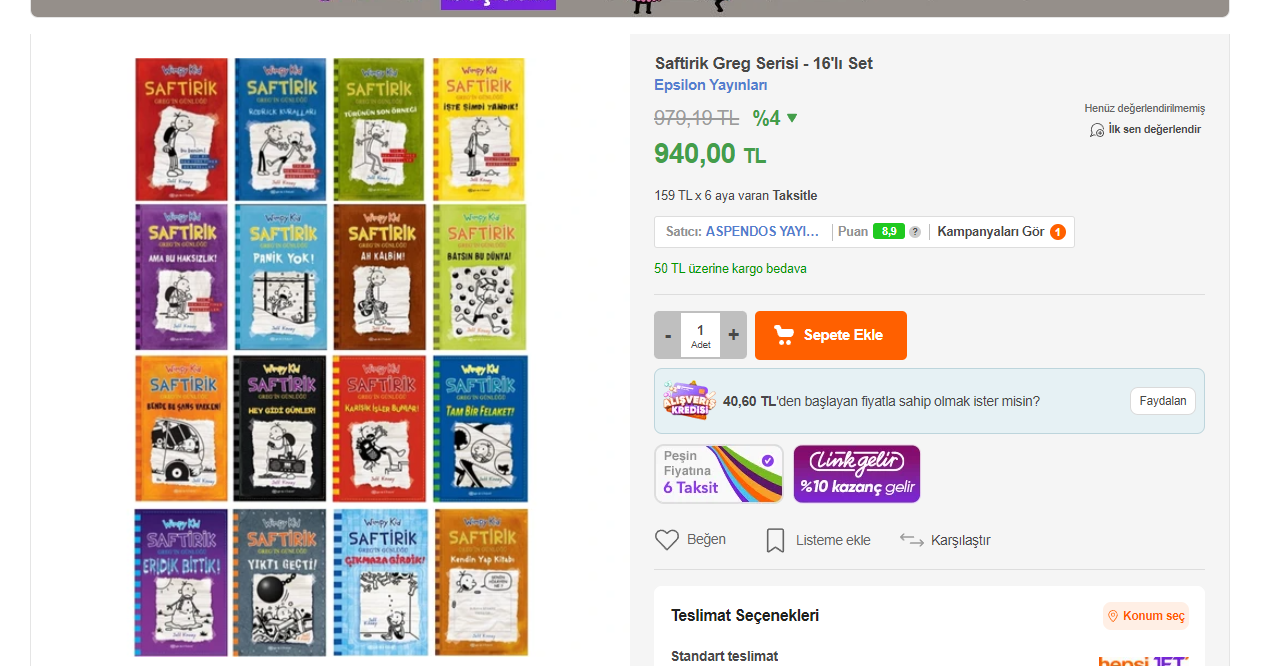1269x666 pixels.
Task: Click the question mark next to Puan
Action: 914,232
